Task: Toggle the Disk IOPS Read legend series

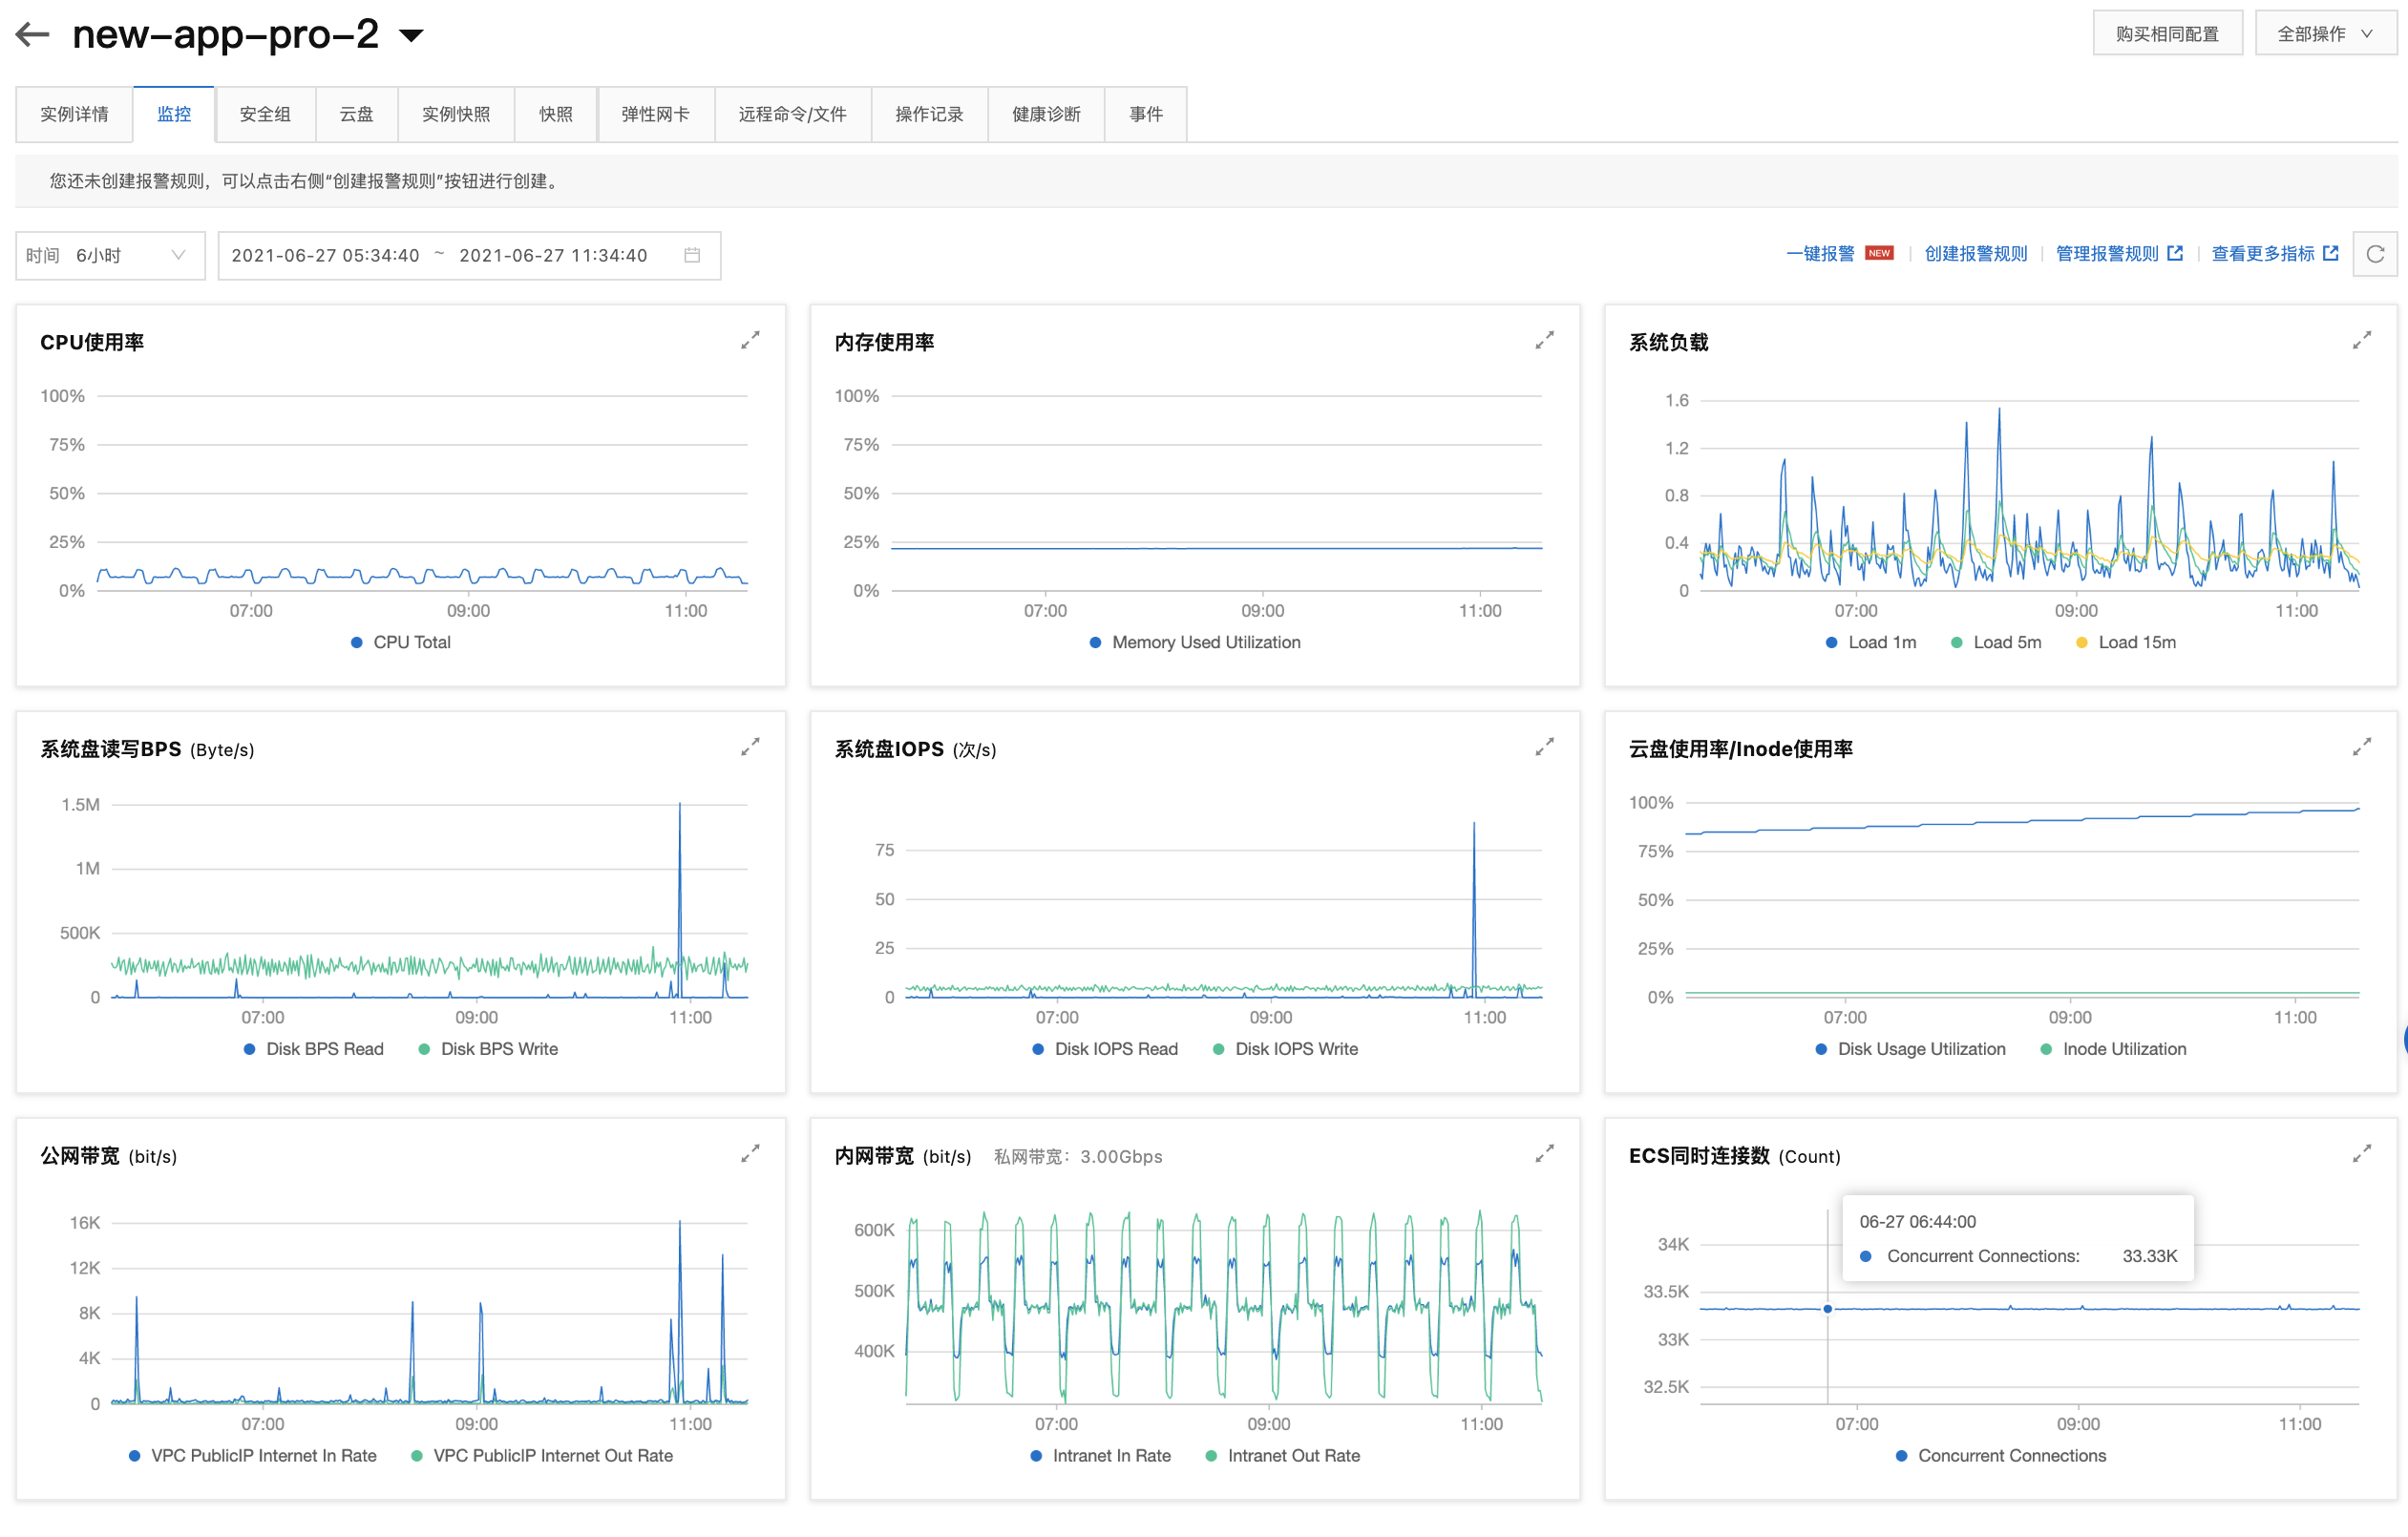Action: 1104,1049
